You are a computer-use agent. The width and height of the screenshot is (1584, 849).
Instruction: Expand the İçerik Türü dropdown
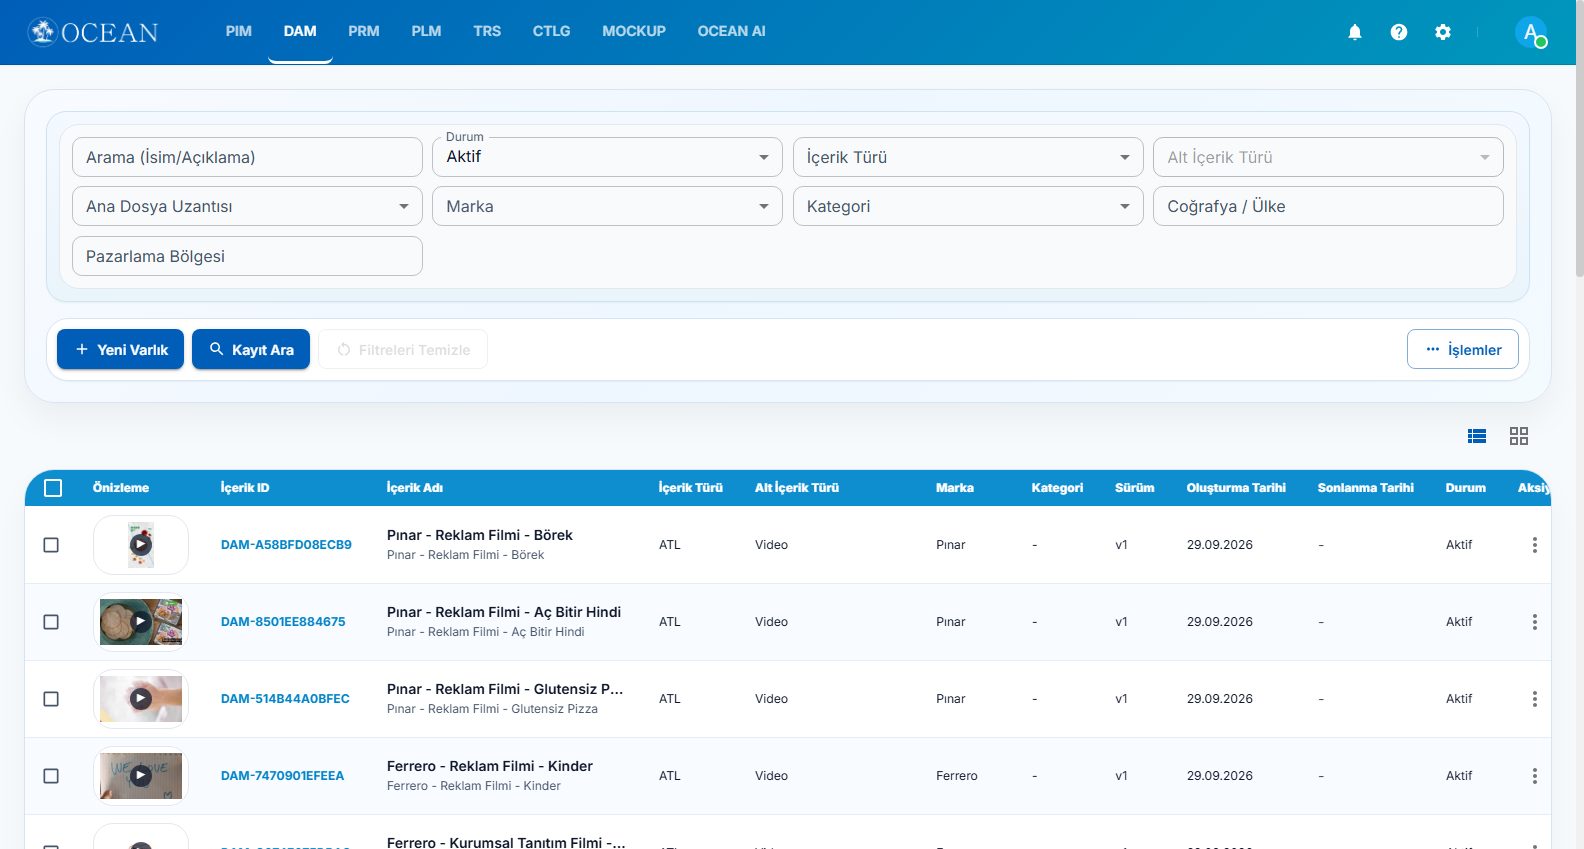click(x=968, y=157)
